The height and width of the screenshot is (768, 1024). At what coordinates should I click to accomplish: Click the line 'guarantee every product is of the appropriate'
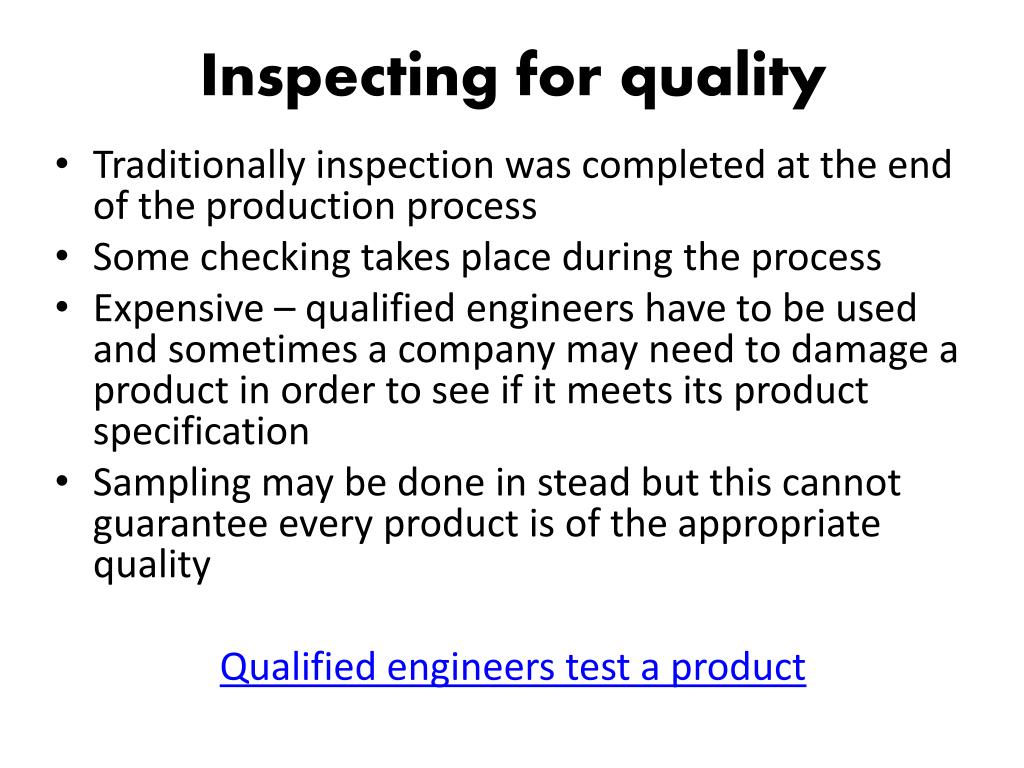point(487,524)
